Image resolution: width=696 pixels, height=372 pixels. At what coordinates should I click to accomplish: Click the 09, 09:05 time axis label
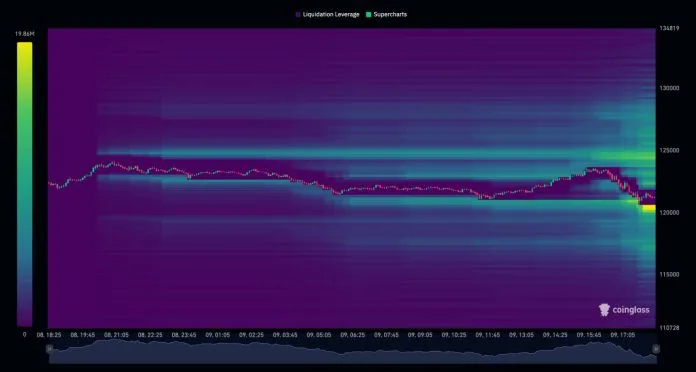(x=420, y=335)
